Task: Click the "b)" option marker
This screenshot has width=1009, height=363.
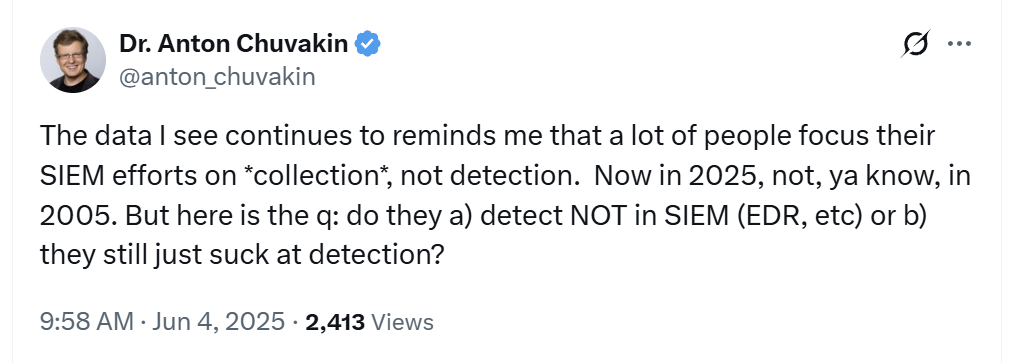Action: [x=912, y=217]
